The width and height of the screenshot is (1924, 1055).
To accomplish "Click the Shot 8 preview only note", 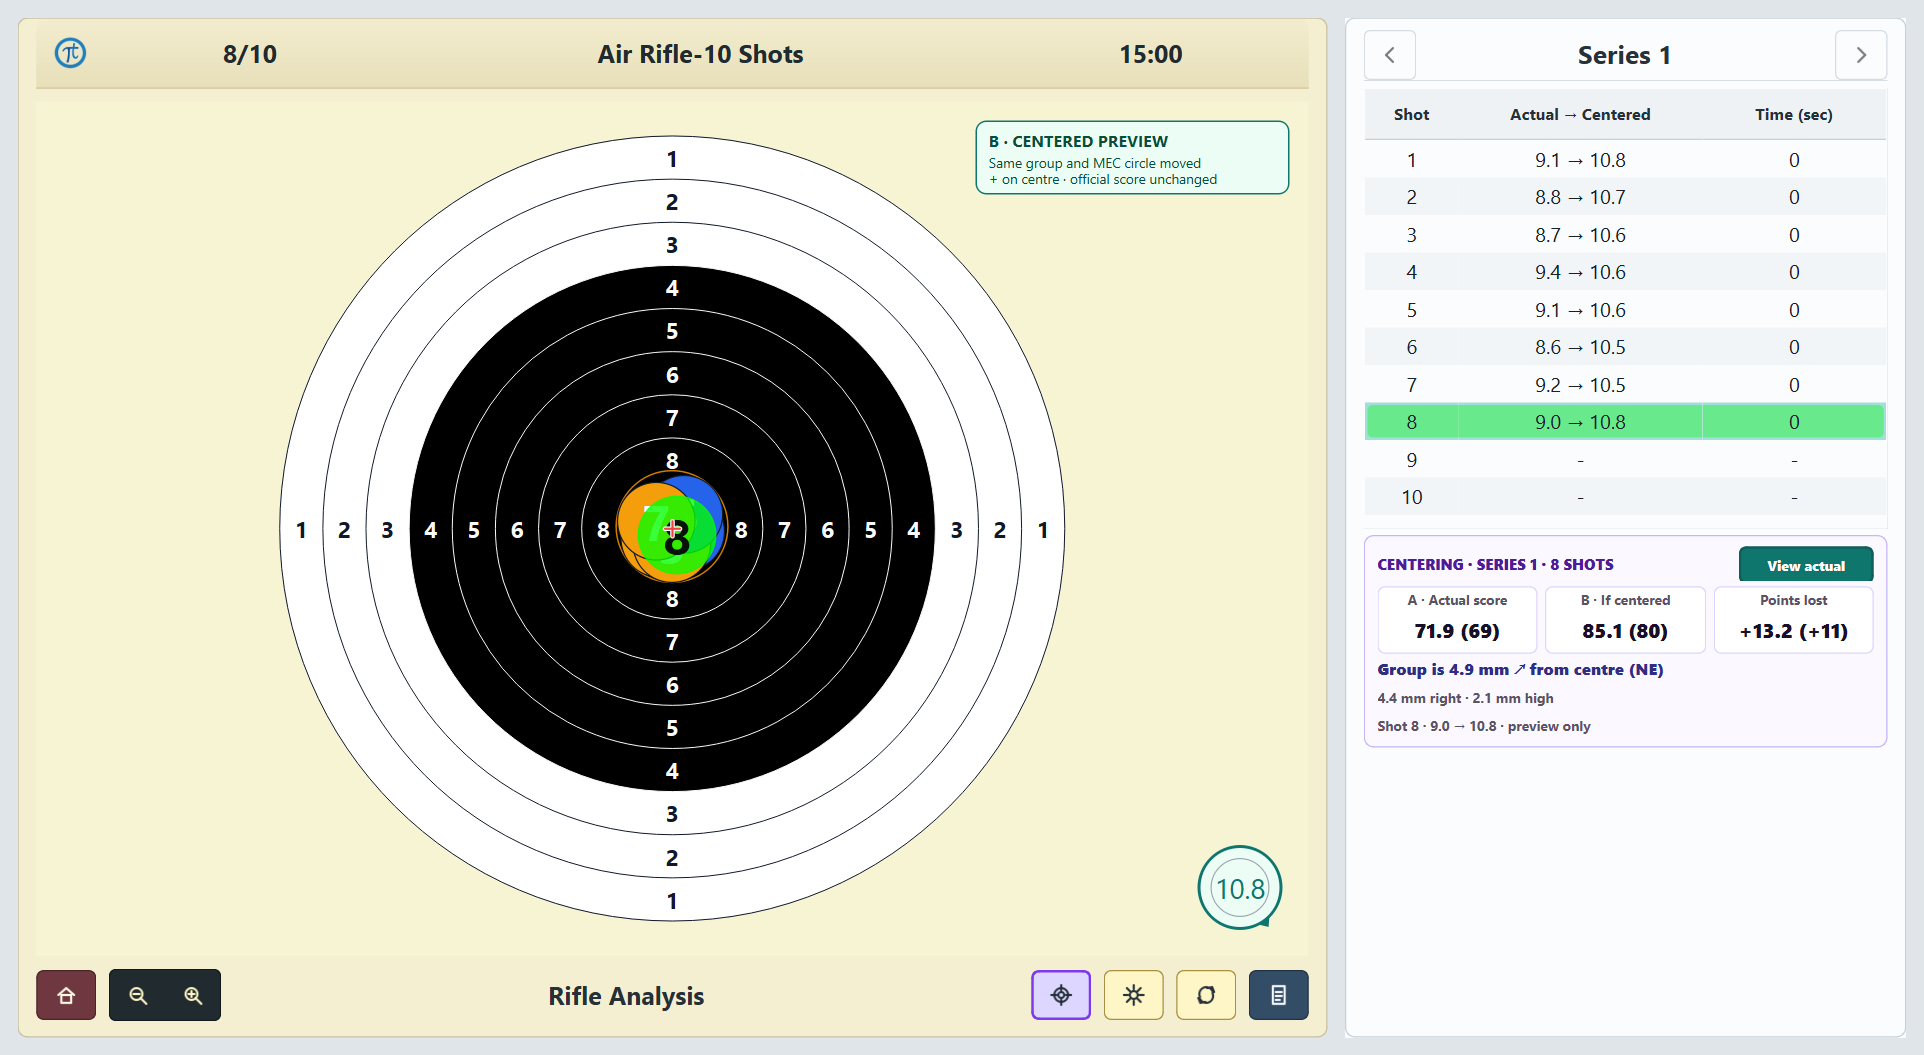I will (1483, 726).
